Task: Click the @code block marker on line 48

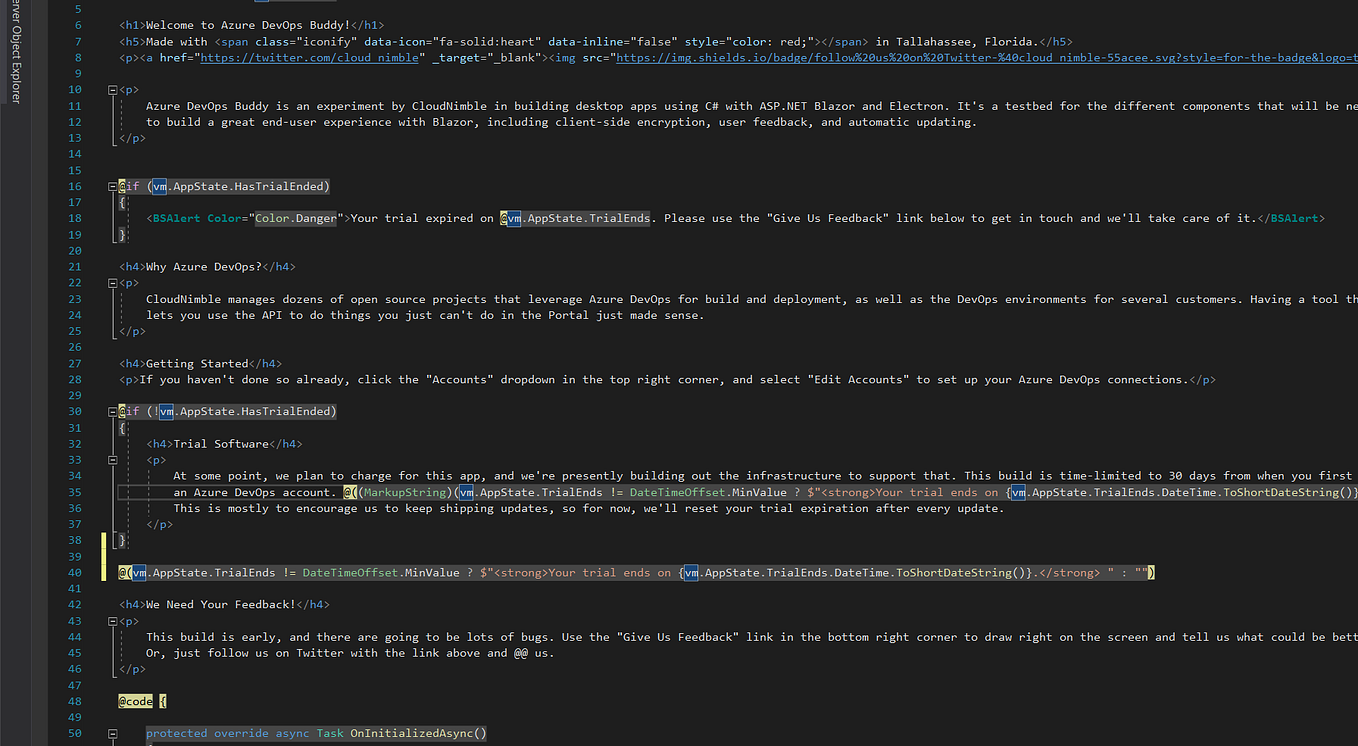Action: tap(135, 701)
